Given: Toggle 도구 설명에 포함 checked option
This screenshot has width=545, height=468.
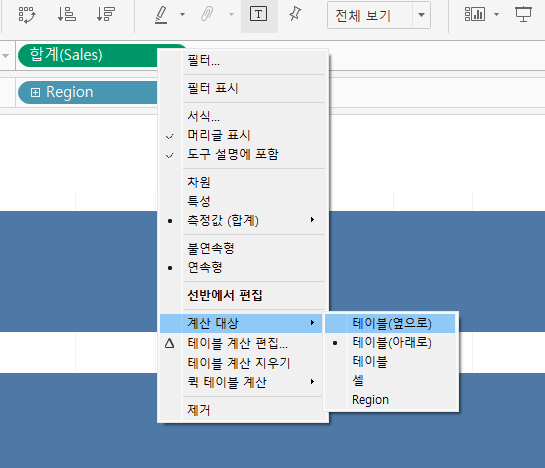Looking at the screenshot, I should point(243,154).
